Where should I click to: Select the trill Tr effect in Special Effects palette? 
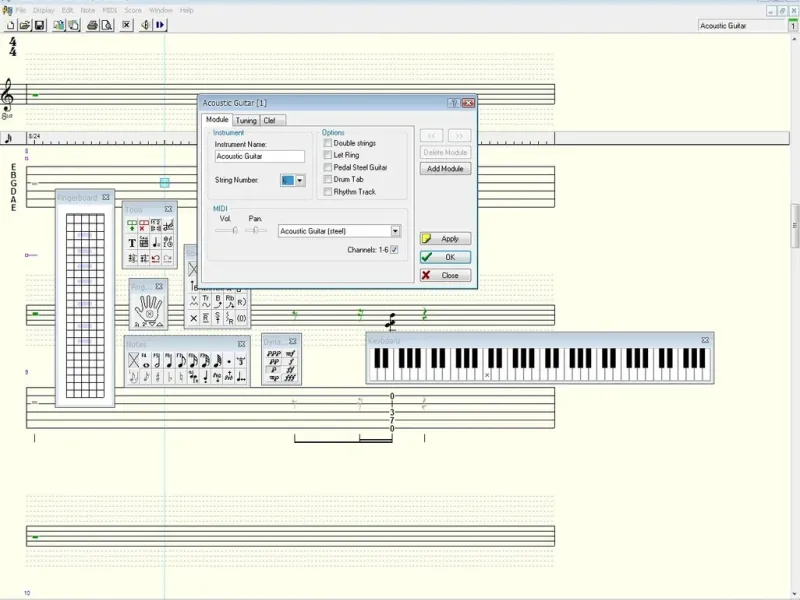206,301
